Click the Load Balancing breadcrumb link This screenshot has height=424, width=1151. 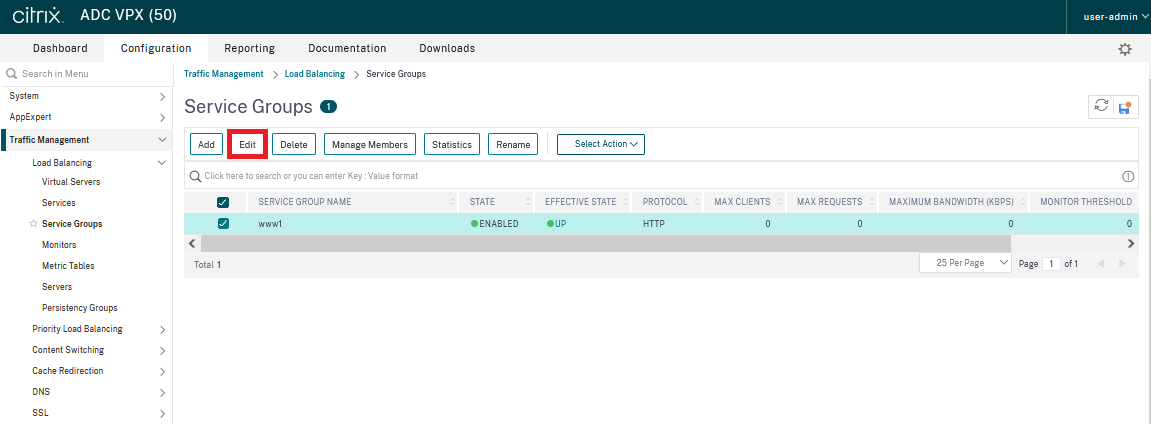(314, 74)
